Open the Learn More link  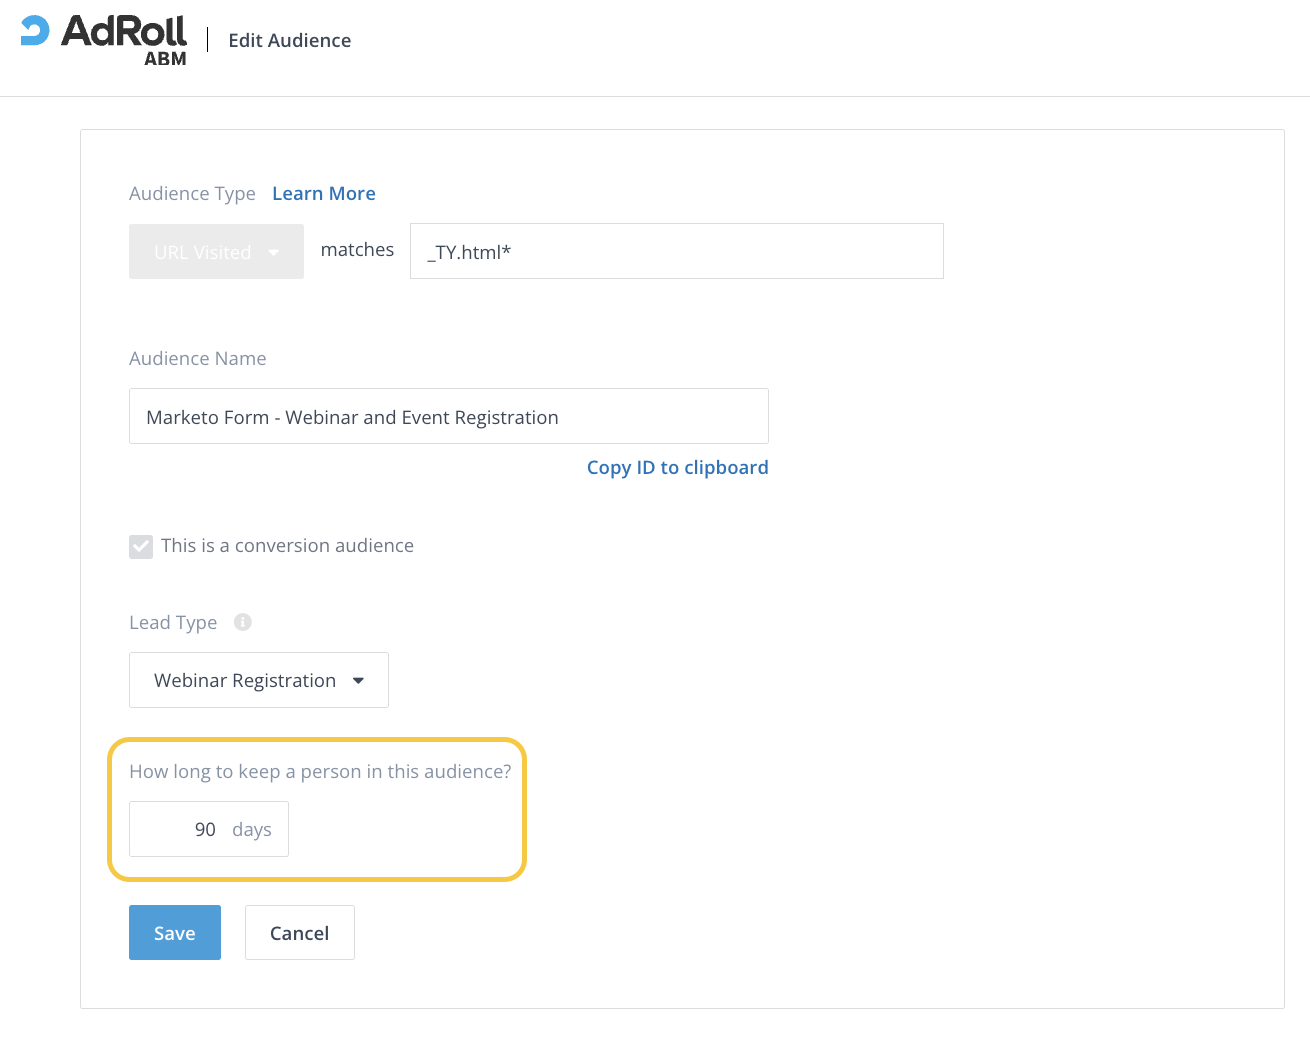(324, 194)
